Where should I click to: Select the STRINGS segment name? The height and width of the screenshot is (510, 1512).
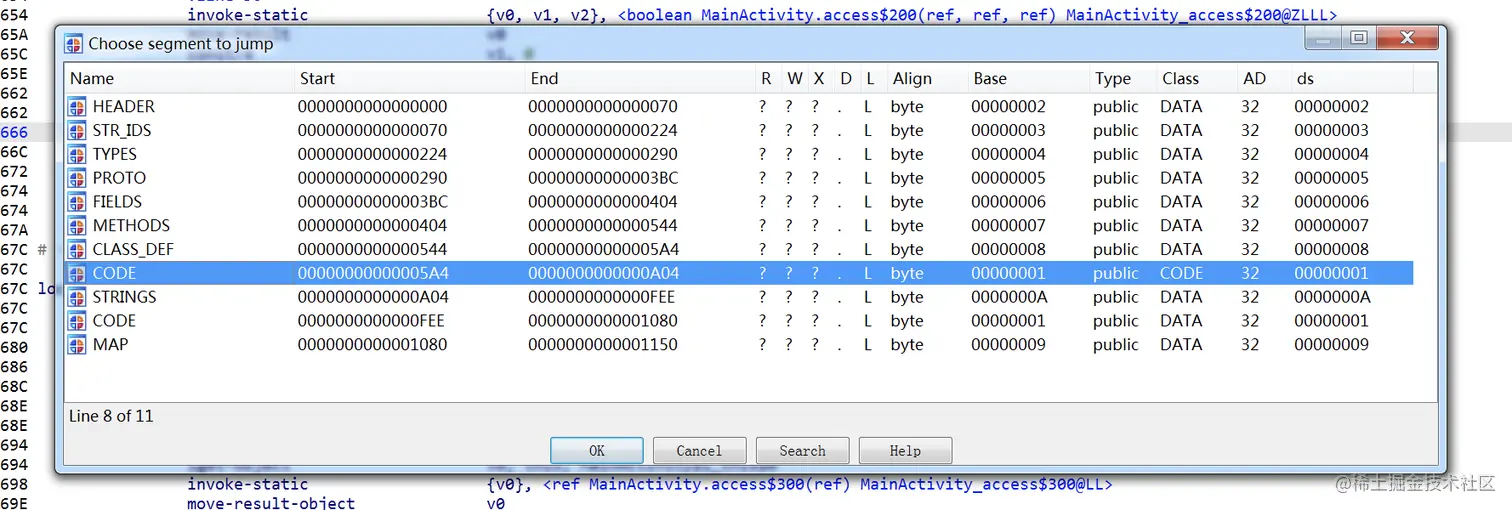tap(124, 297)
